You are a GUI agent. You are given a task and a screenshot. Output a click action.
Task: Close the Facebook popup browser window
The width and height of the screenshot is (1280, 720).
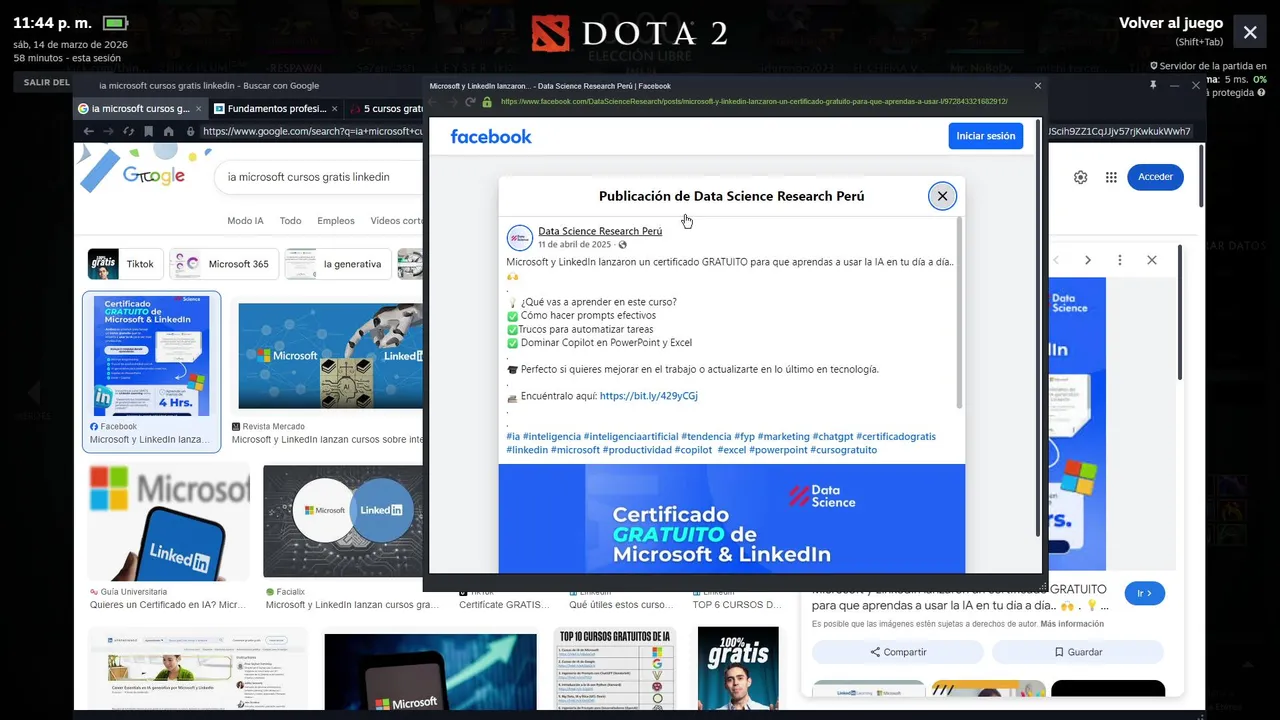click(1037, 86)
